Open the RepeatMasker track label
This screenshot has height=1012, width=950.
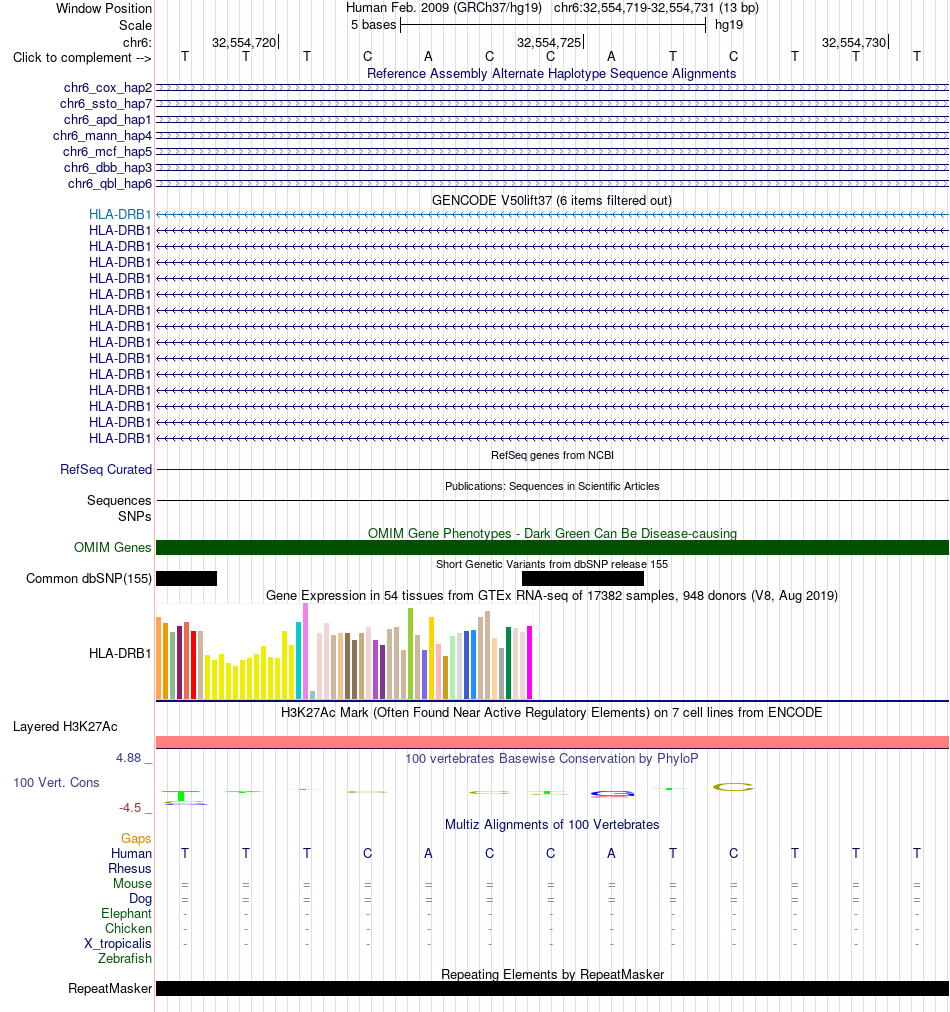(x=110, y=989)
